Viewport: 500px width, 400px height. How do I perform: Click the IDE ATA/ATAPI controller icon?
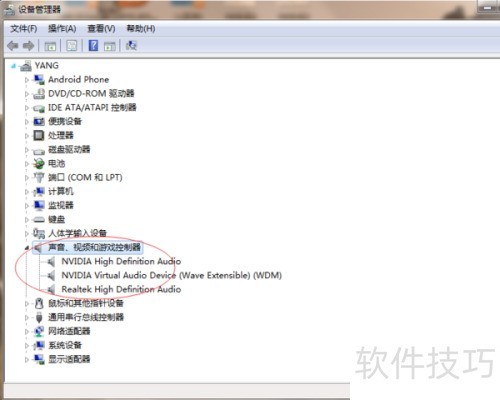point(39,108)
